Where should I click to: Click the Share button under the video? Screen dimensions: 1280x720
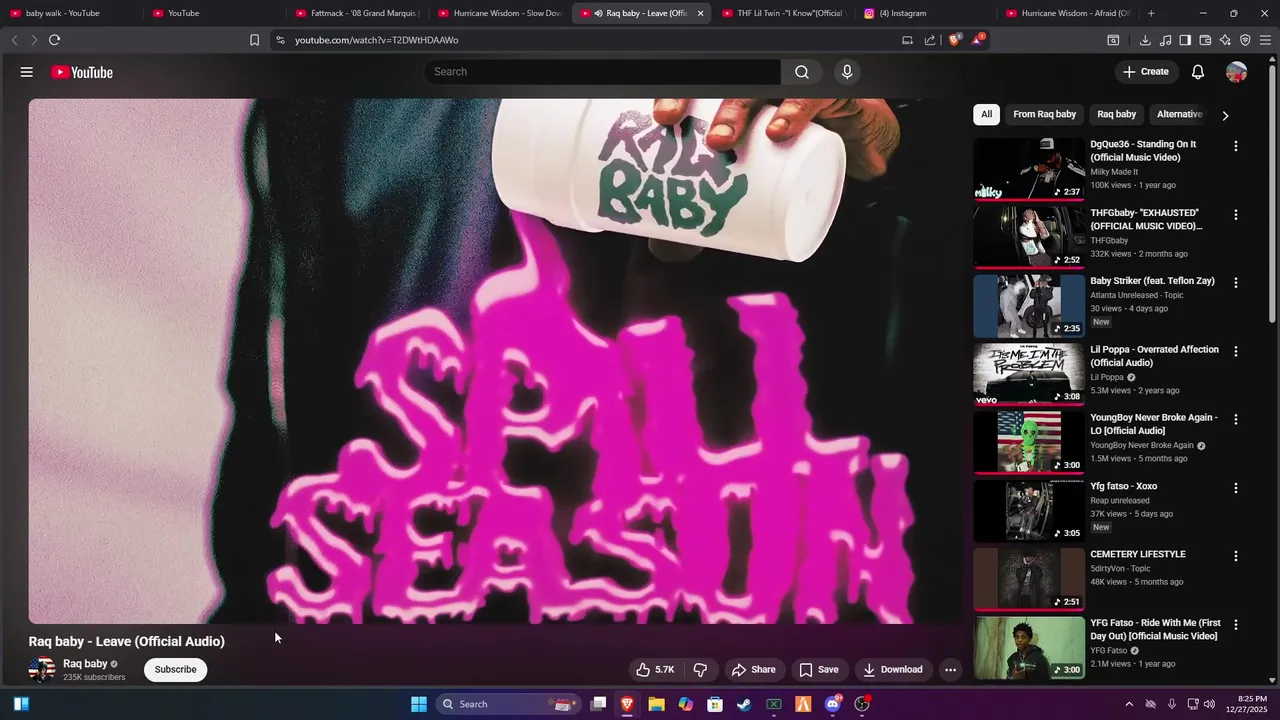click(753, 670)
